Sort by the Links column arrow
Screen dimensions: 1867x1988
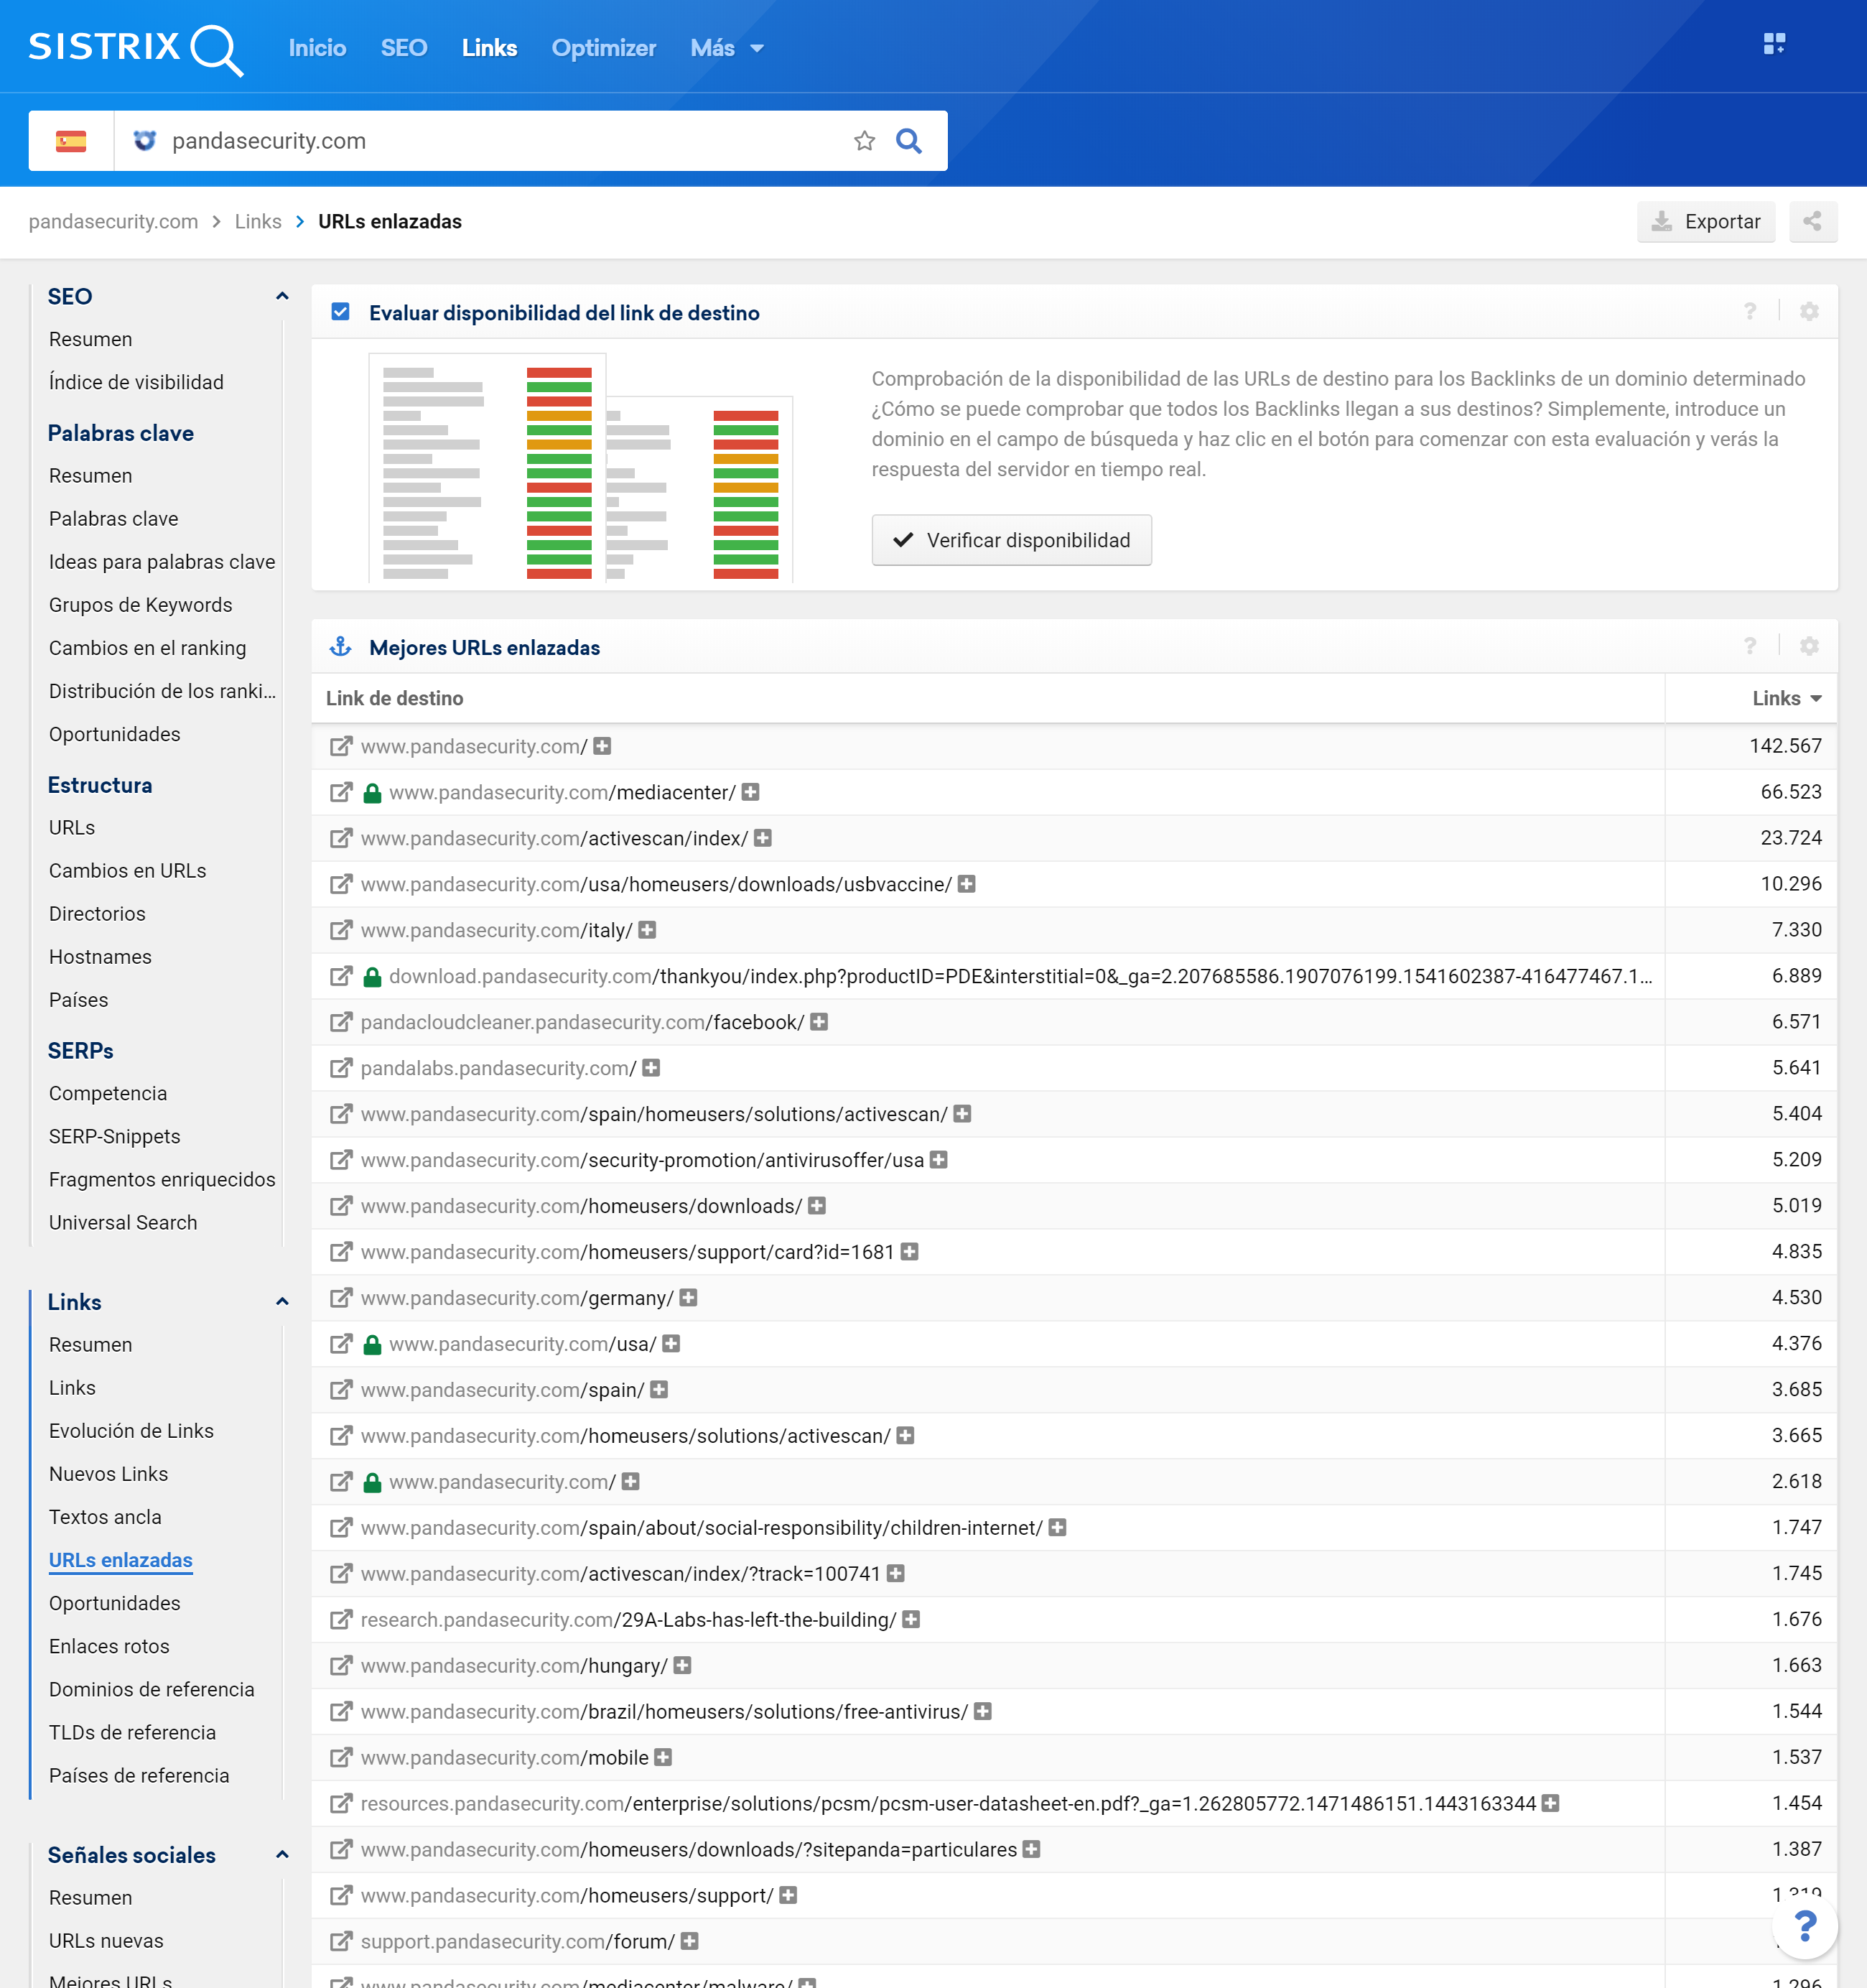(x=1816, y=699)
